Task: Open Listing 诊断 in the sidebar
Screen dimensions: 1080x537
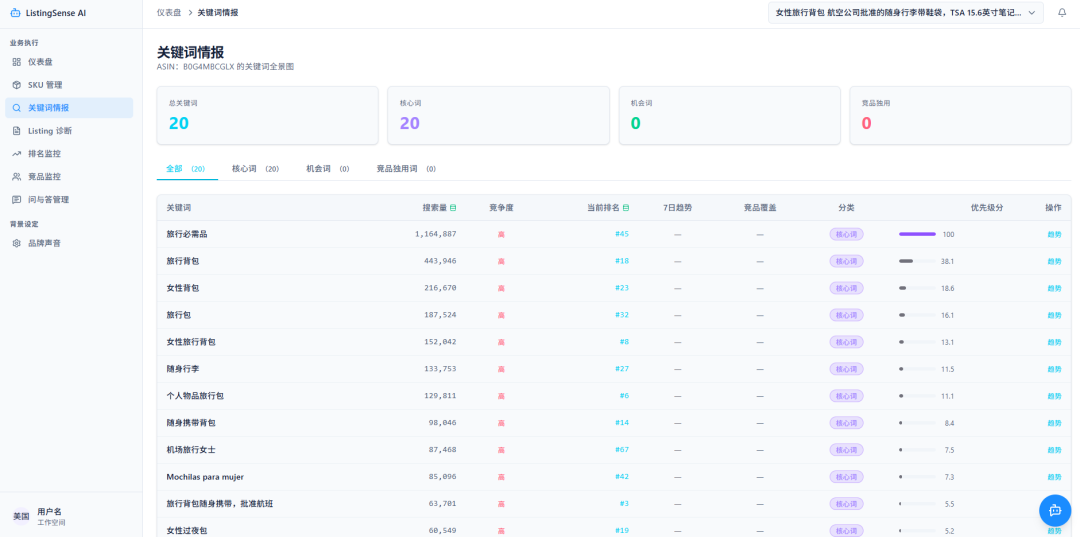Action: [69, 131]
